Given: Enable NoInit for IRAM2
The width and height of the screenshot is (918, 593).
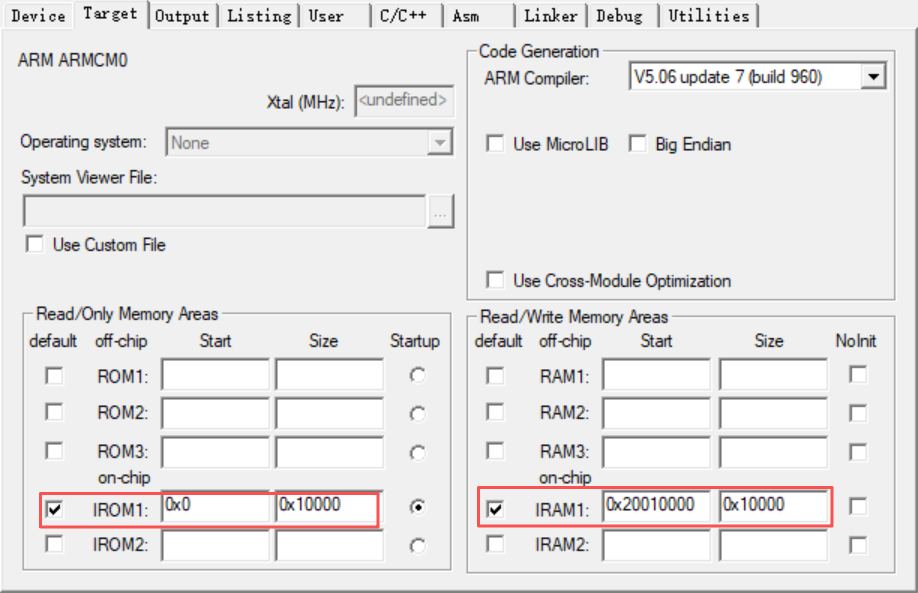Looking at the screenshot, I should pos(858,546).
